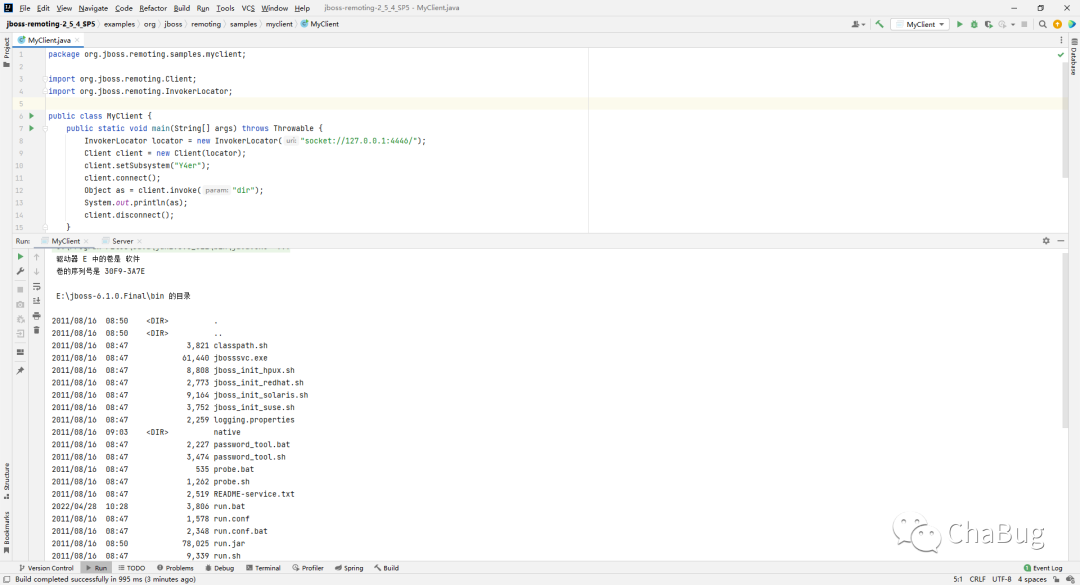Click the read-only lock icon in status bar
This screenshot has width=1080, height=585.
point(1056,579)
